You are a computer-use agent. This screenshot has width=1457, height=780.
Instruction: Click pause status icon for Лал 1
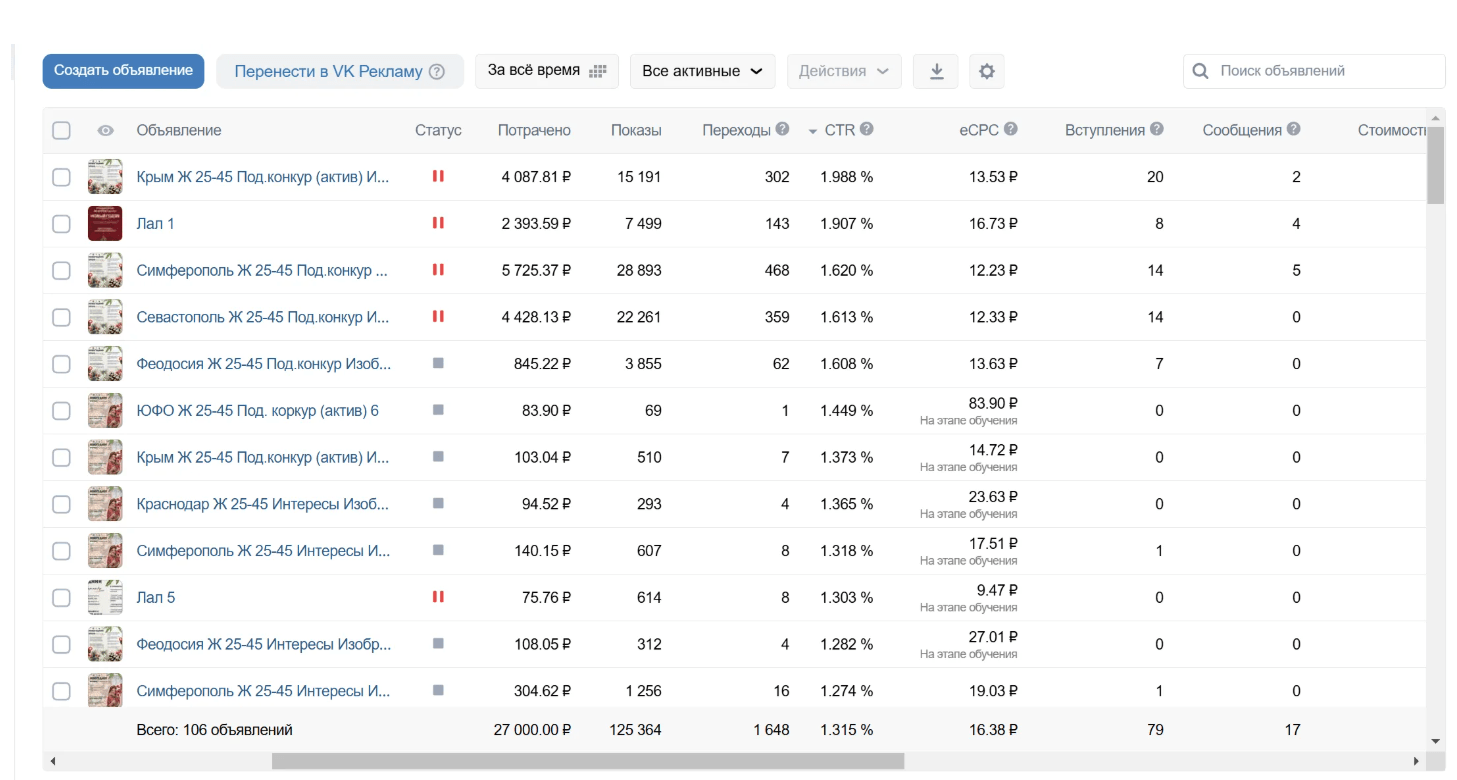click(x=438, y=223)
